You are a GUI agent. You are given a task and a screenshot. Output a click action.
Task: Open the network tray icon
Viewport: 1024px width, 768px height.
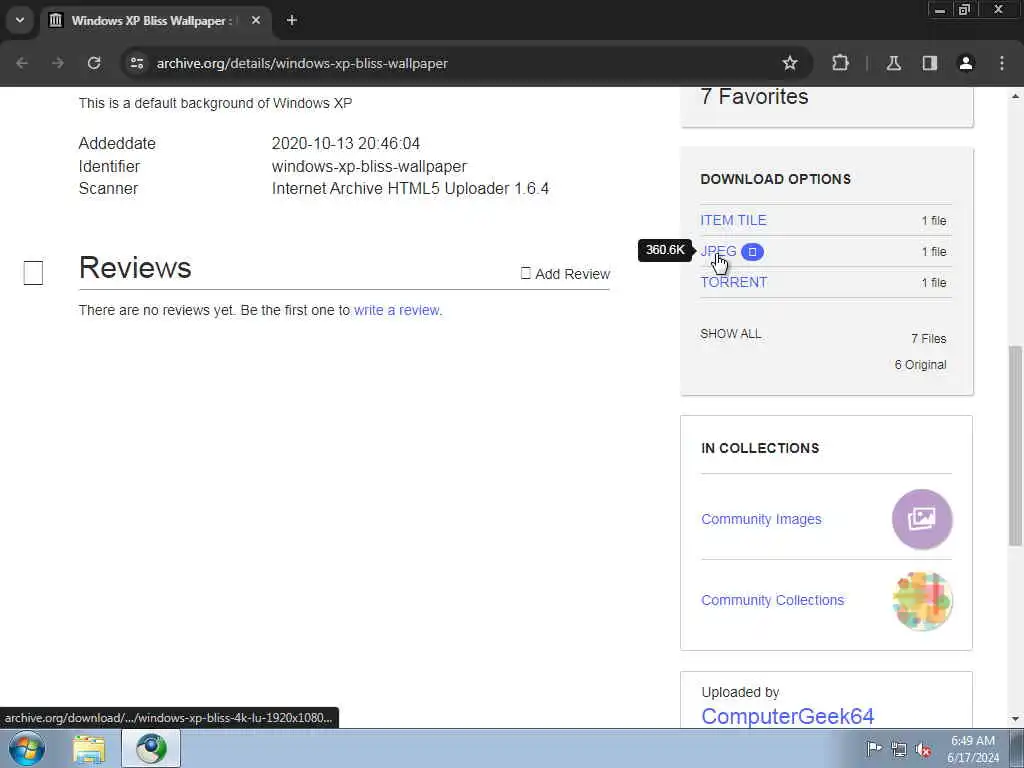click(x=899, y=749)
